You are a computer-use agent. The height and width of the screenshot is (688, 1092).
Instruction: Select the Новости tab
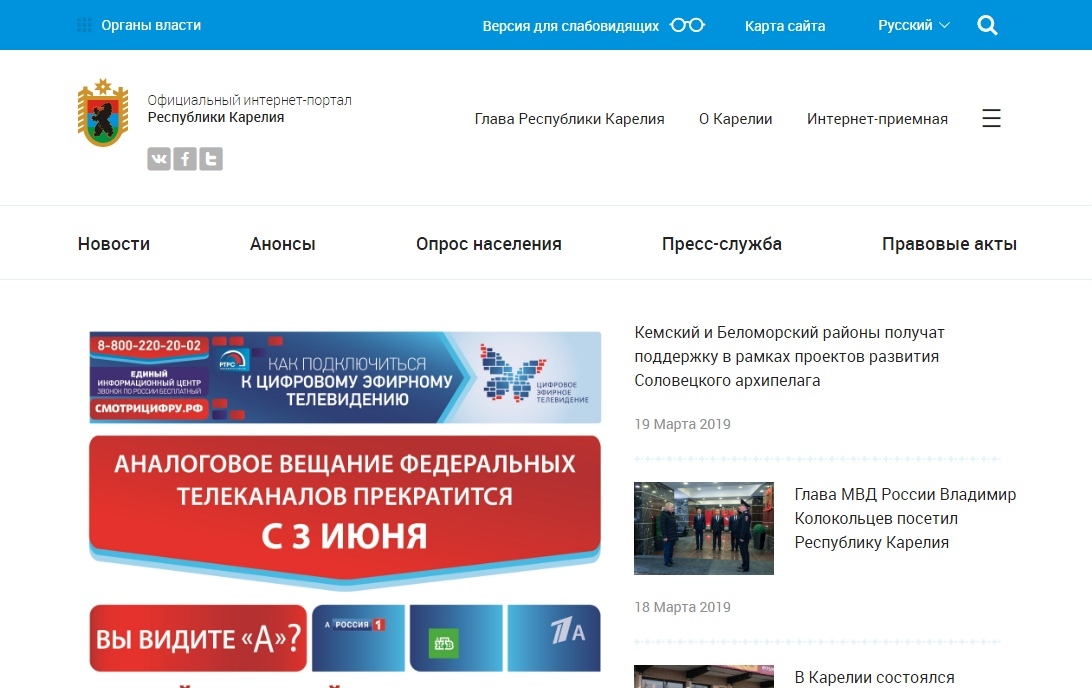tap(114, 244)
